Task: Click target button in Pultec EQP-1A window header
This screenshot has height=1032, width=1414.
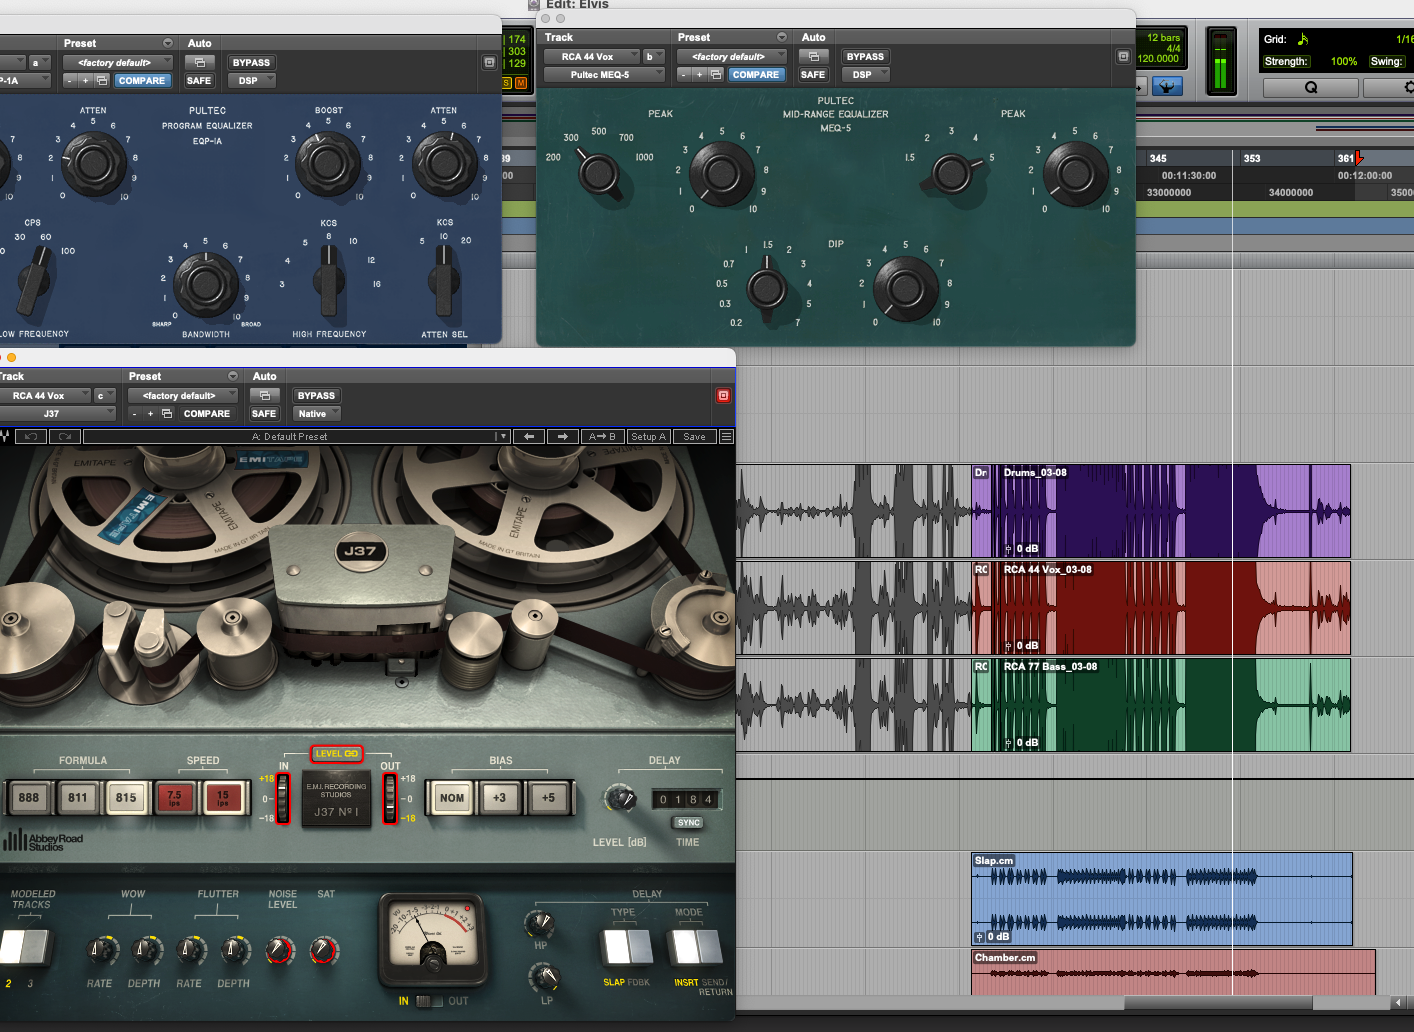Action: (489, 62)
